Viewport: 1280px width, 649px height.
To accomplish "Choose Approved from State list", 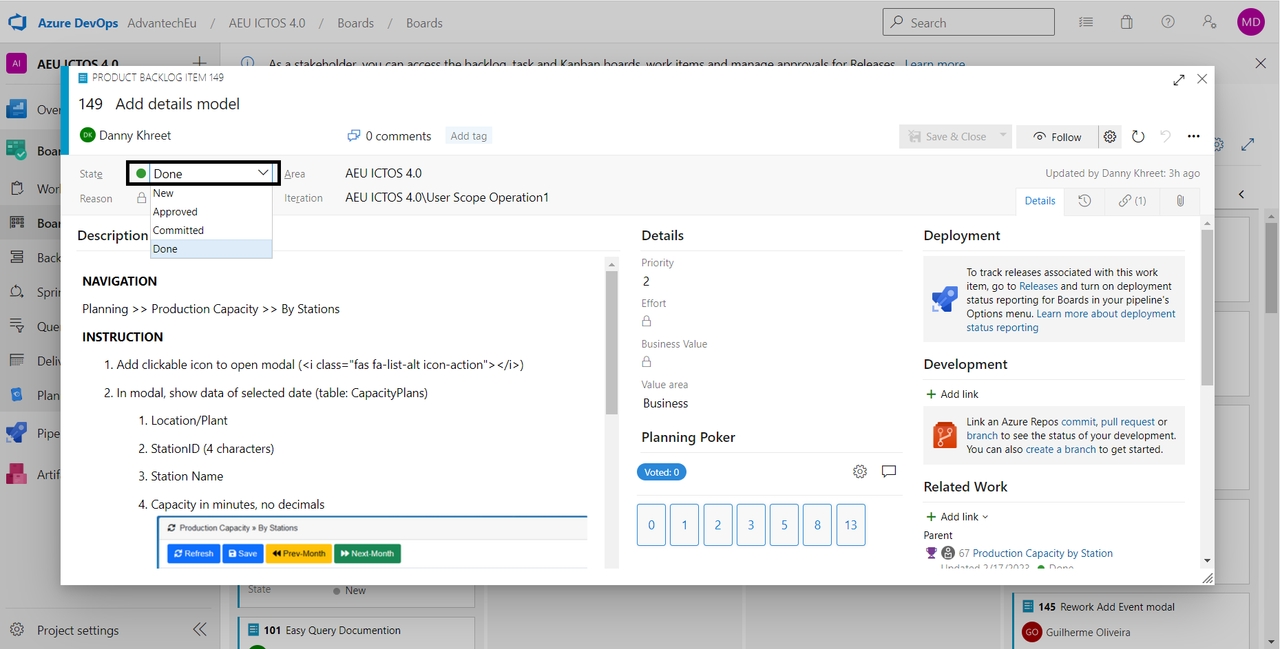I will point(175,212).
